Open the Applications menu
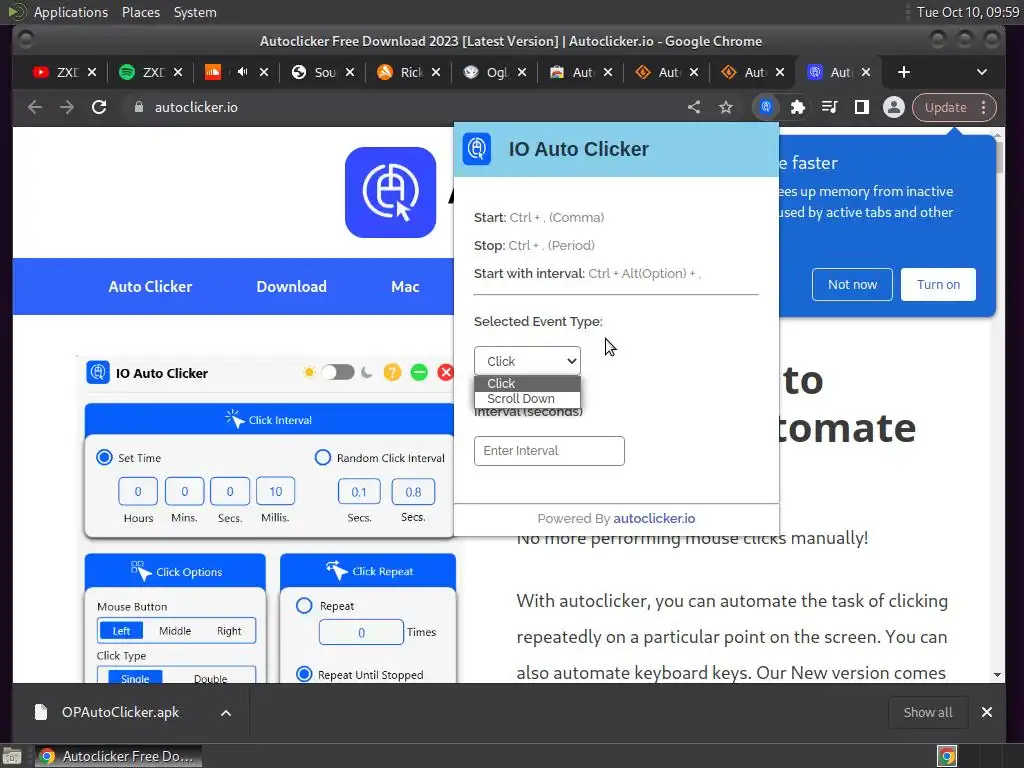The width and height of the screenshot is (1024, 768). 71,12
